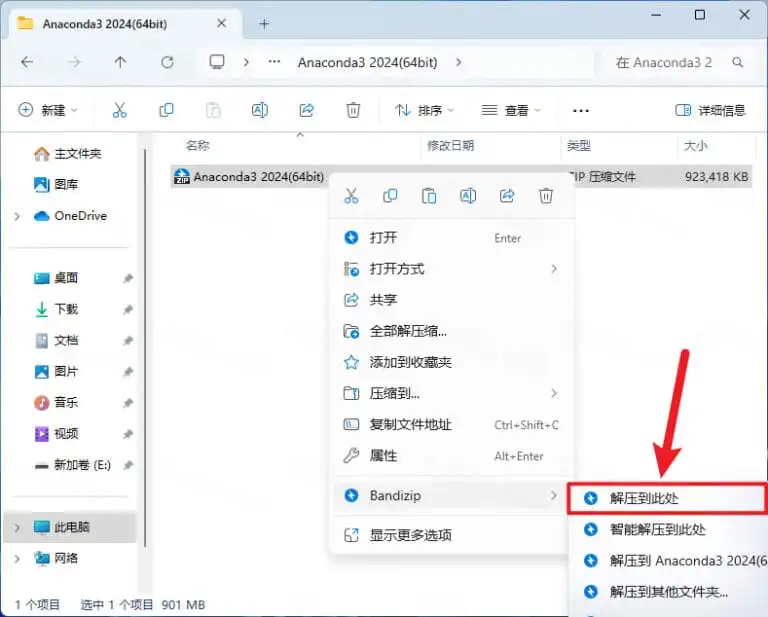Sort by 大小 column header

(x=696, y=145)
